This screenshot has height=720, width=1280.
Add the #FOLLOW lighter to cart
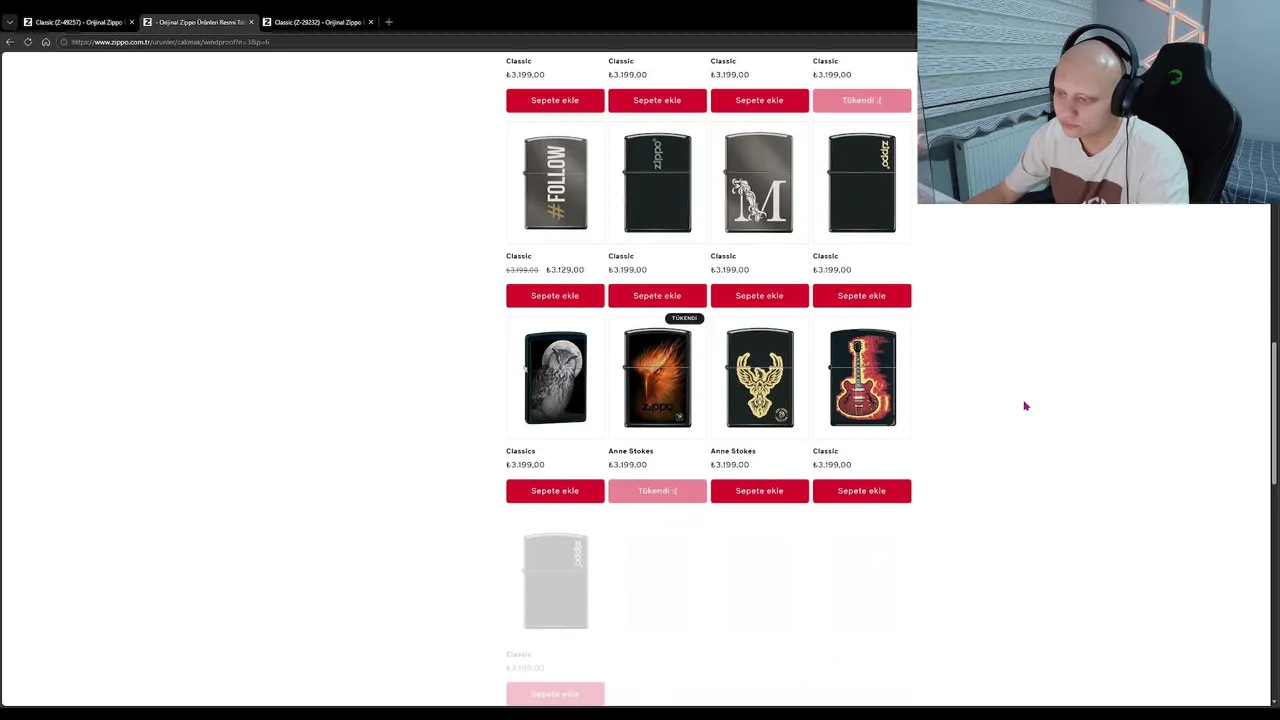pos(555,296)
